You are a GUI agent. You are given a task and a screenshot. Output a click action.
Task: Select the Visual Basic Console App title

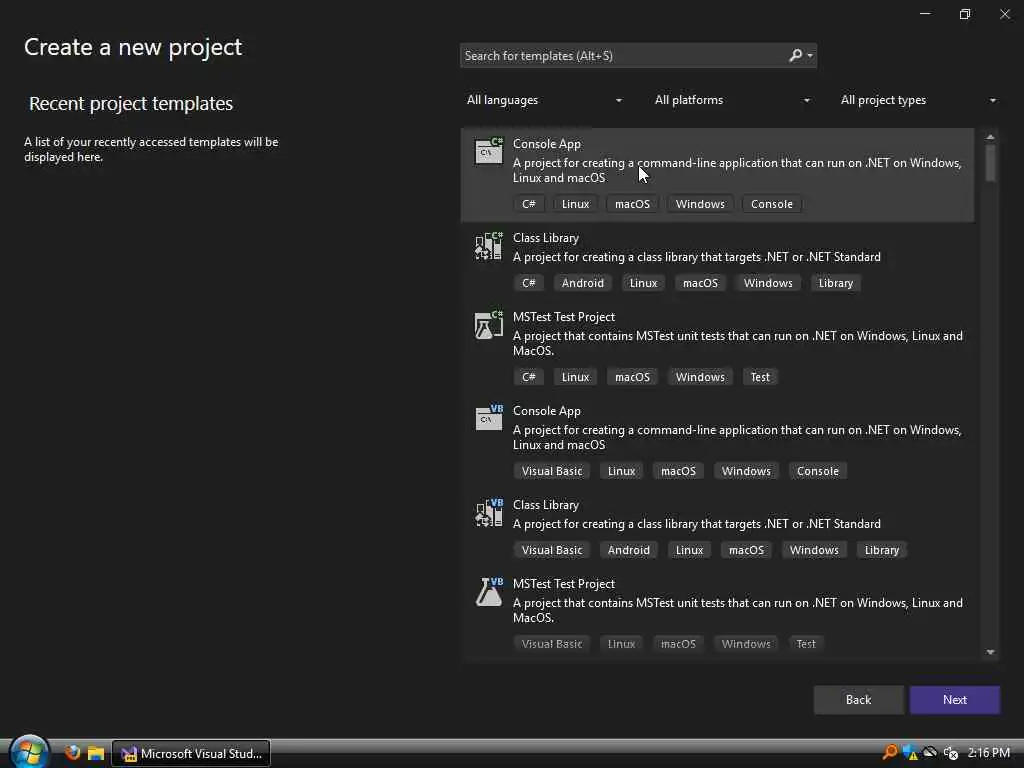point(547,411)
